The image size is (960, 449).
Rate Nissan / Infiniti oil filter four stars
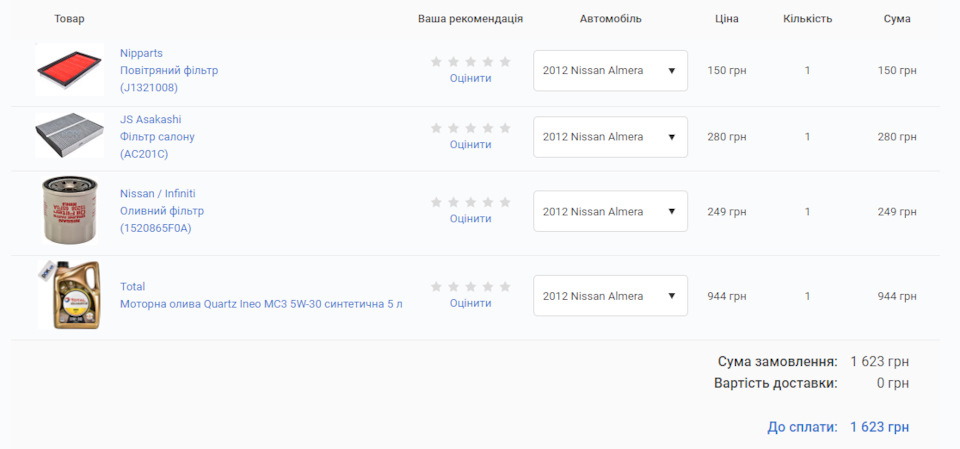pos(488,202)
